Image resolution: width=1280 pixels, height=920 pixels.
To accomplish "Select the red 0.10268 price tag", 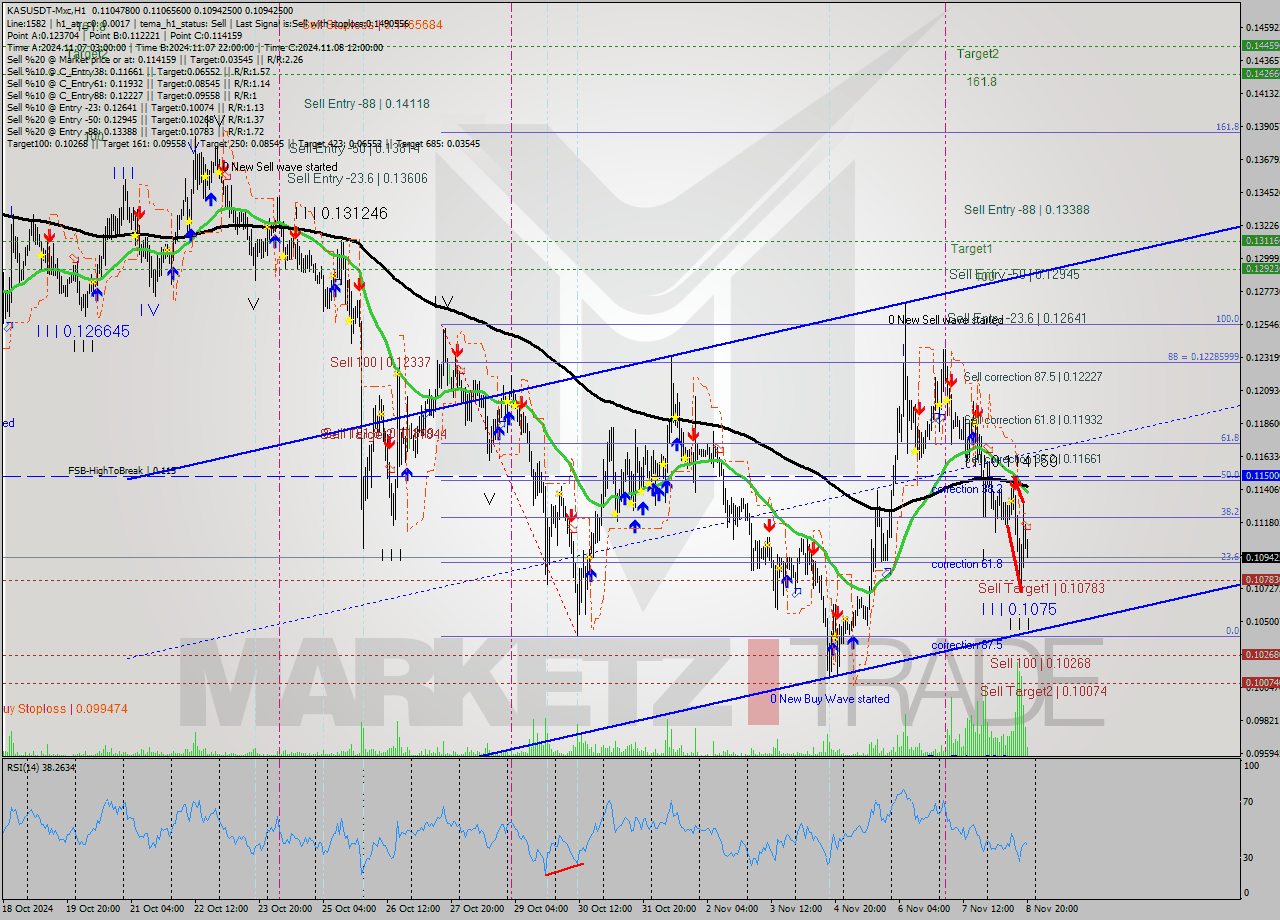I will 1260,654.
